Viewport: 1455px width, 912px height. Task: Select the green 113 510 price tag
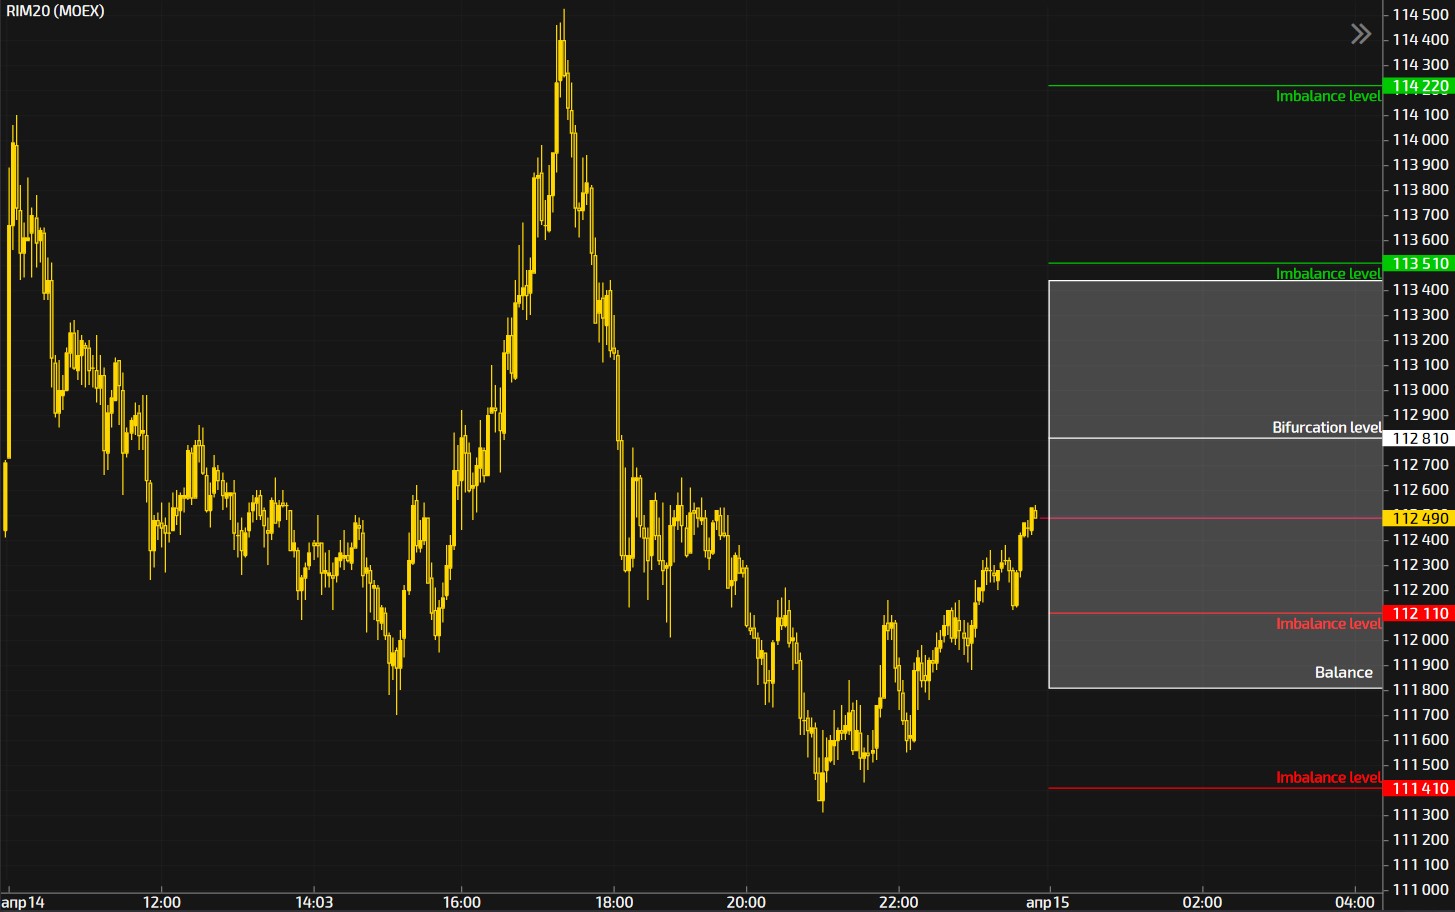(x=1419, y=263)
